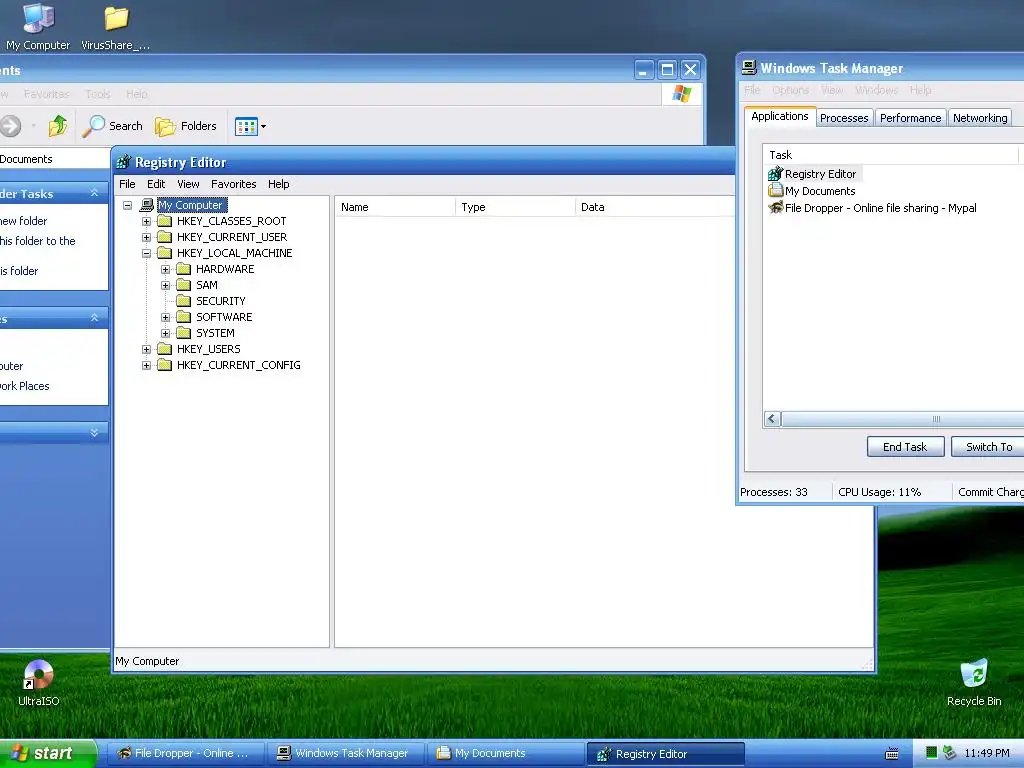This screenshot has height=768, width=1024.
Task: Open the Recycle Bin desktop icon
Action: click(x=974, y=683)
